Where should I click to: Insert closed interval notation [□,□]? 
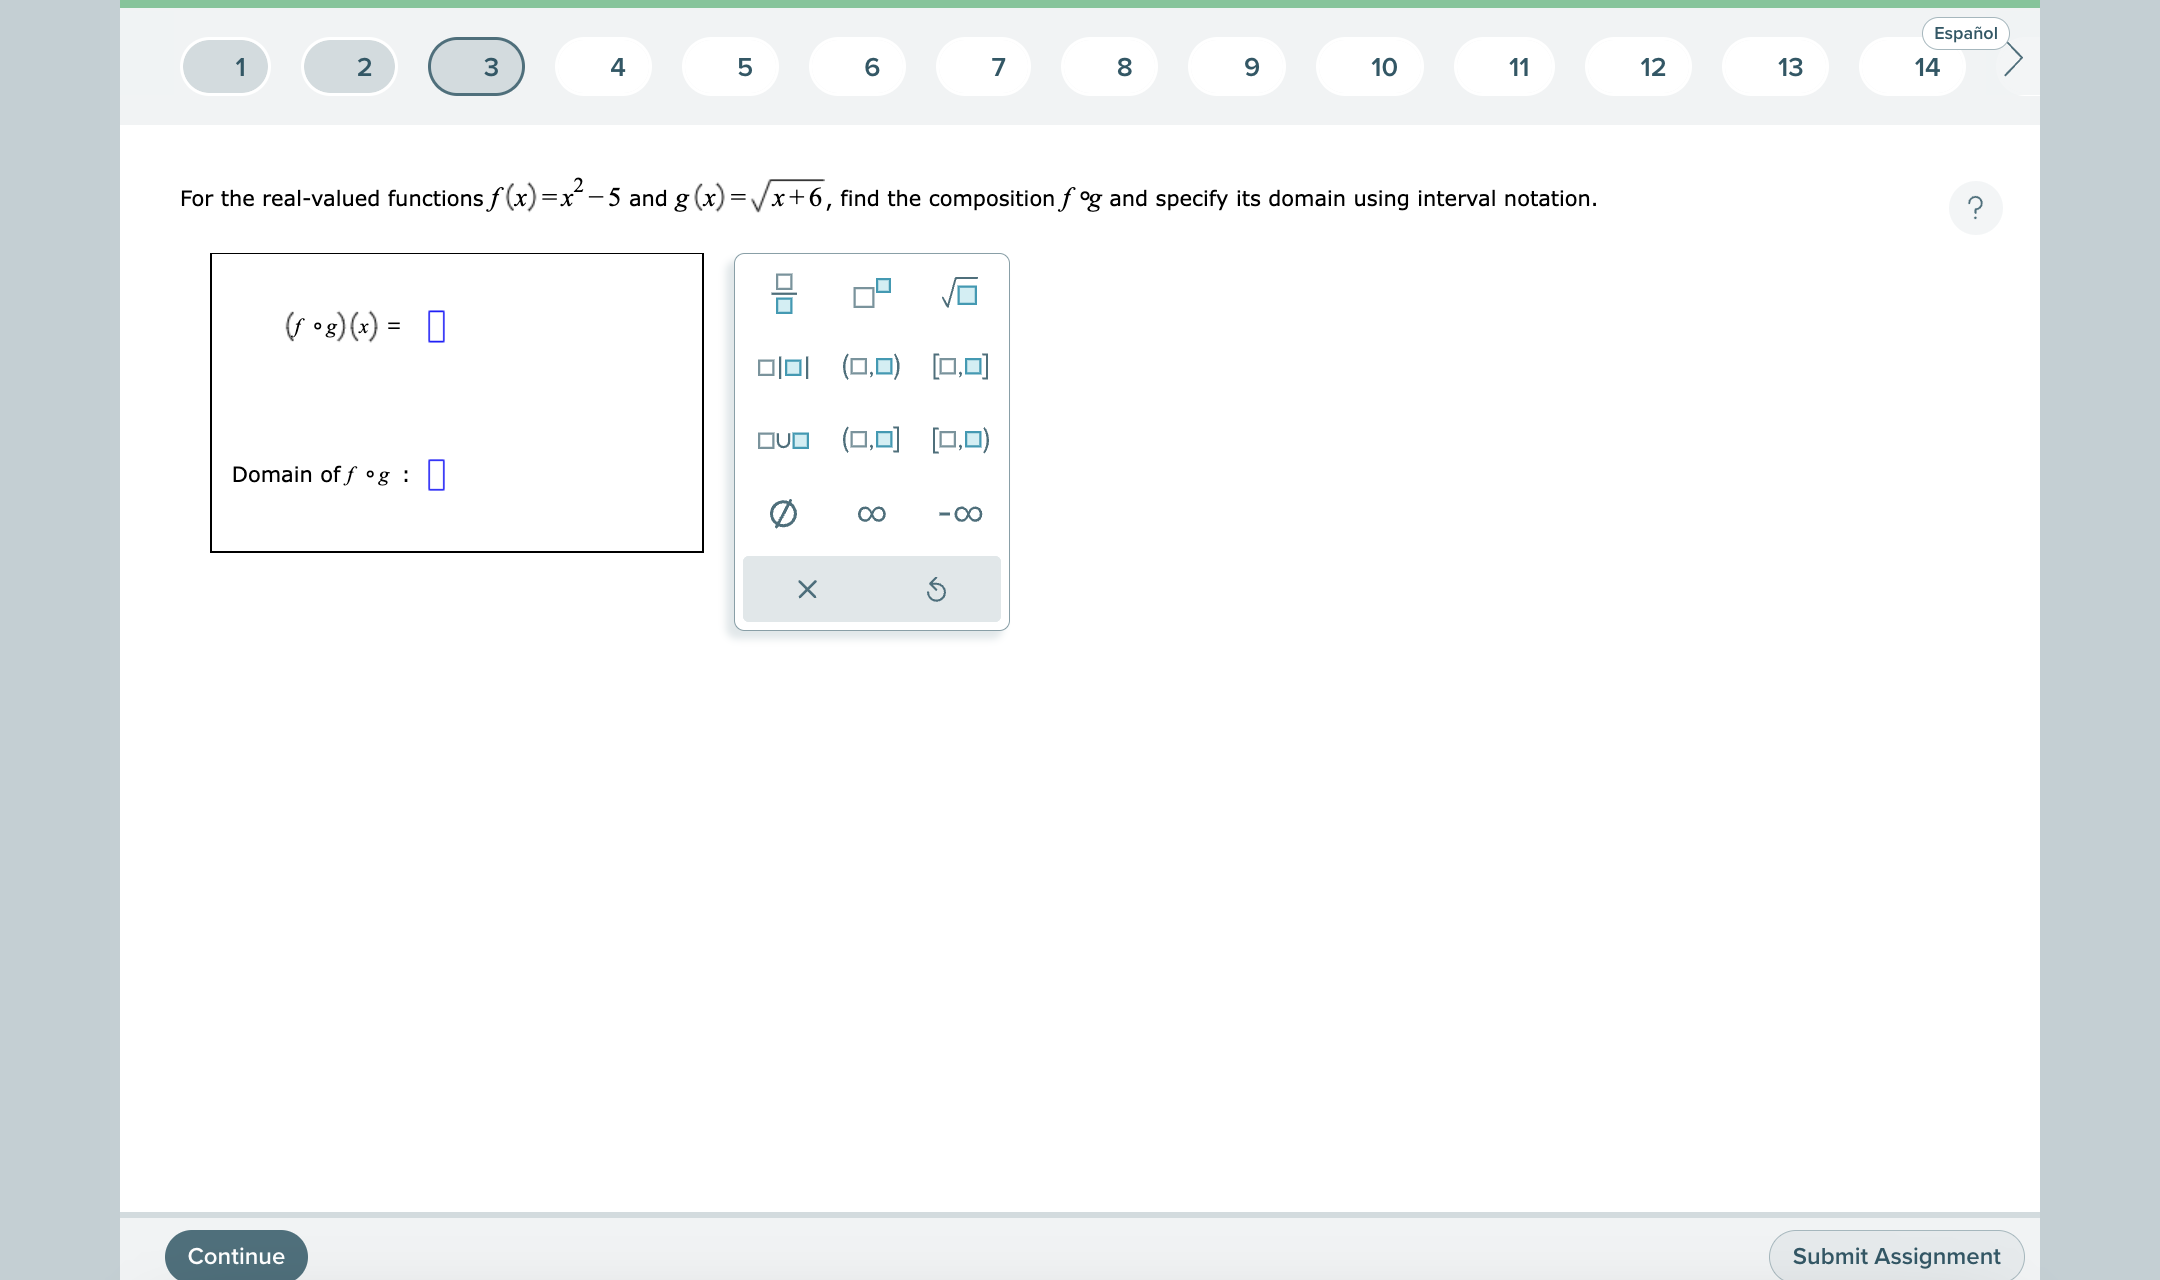(x=960, y=366)
